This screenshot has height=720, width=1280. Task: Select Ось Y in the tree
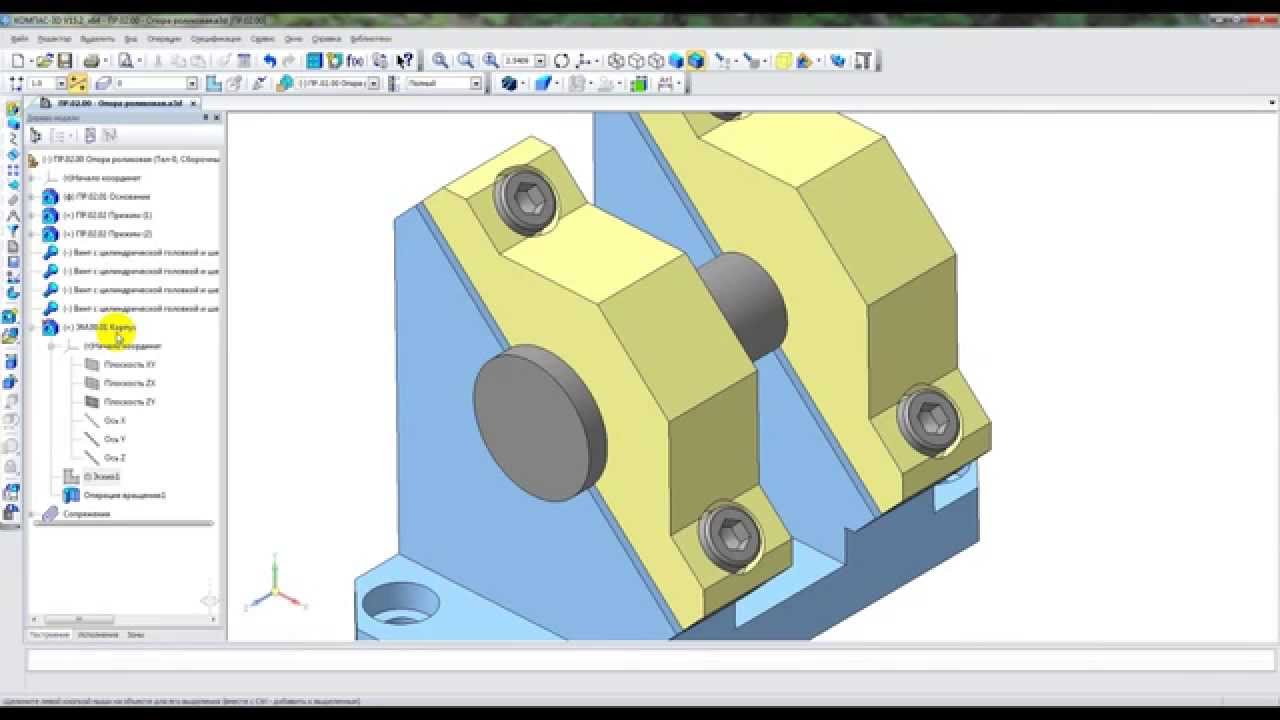pos(114,439)
